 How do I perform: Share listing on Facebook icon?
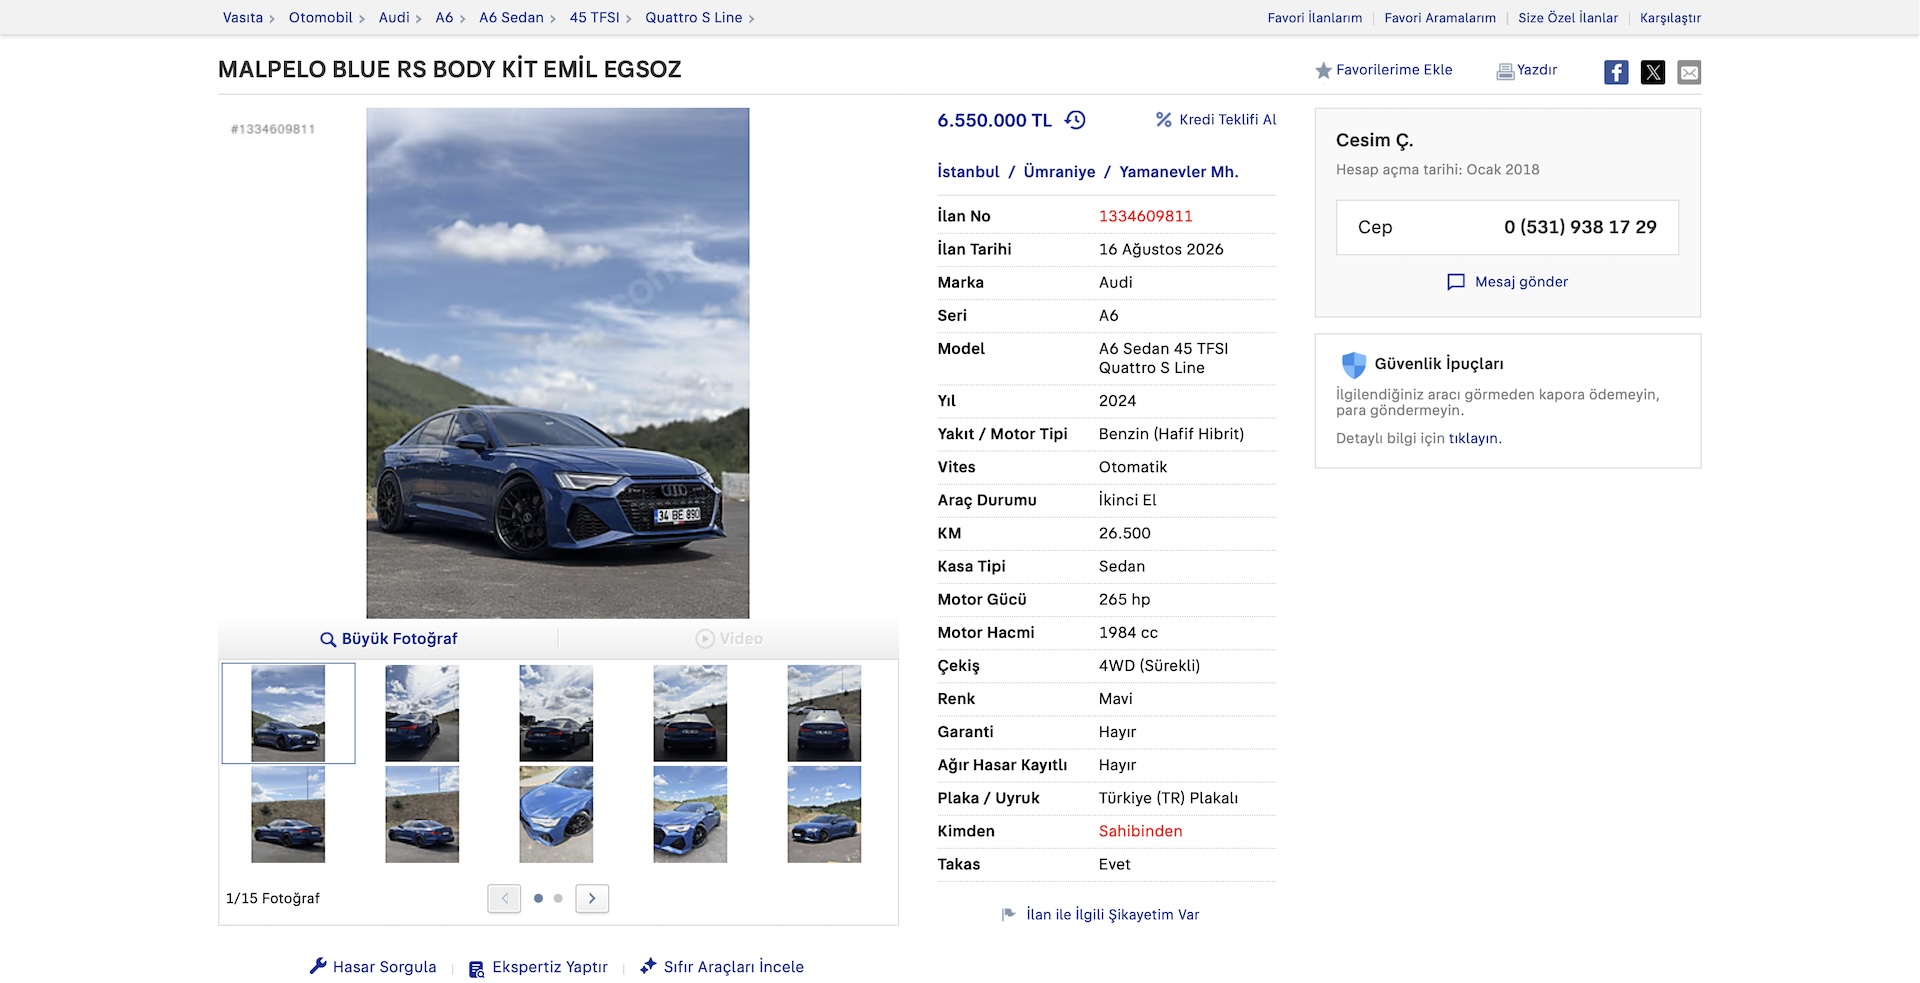tap(1616, 72)
